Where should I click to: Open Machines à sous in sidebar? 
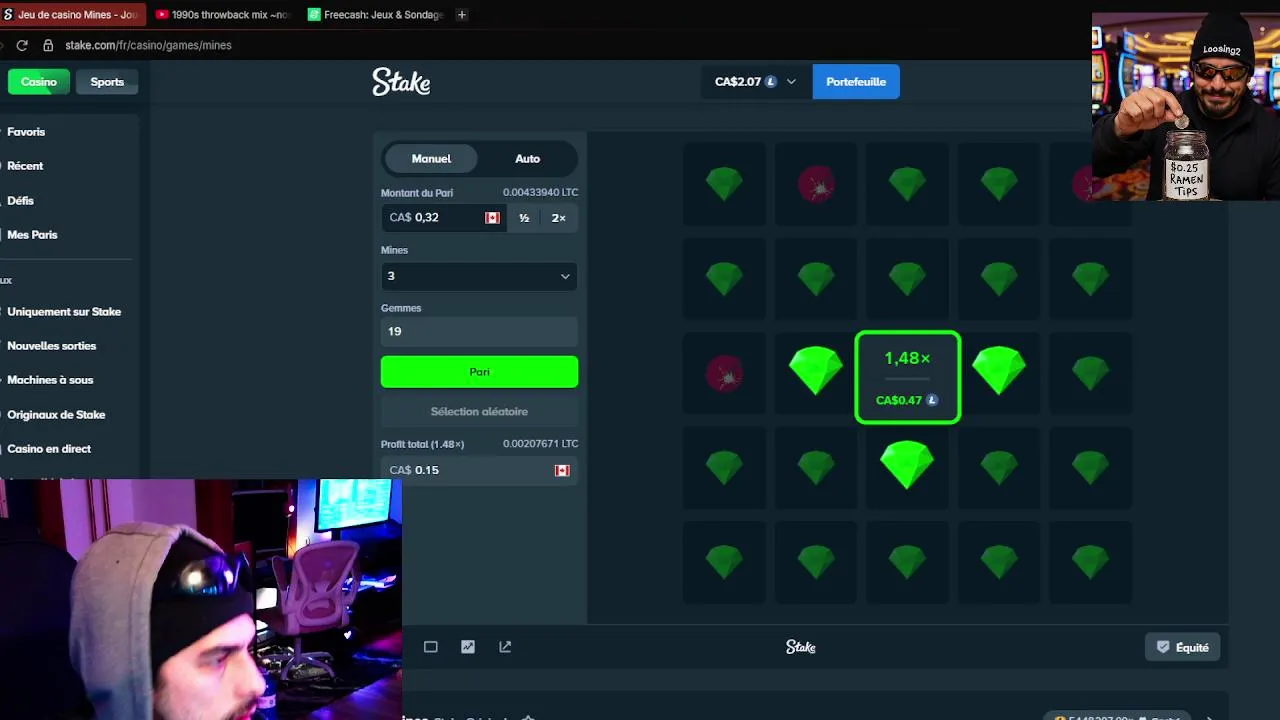[50, 380]
